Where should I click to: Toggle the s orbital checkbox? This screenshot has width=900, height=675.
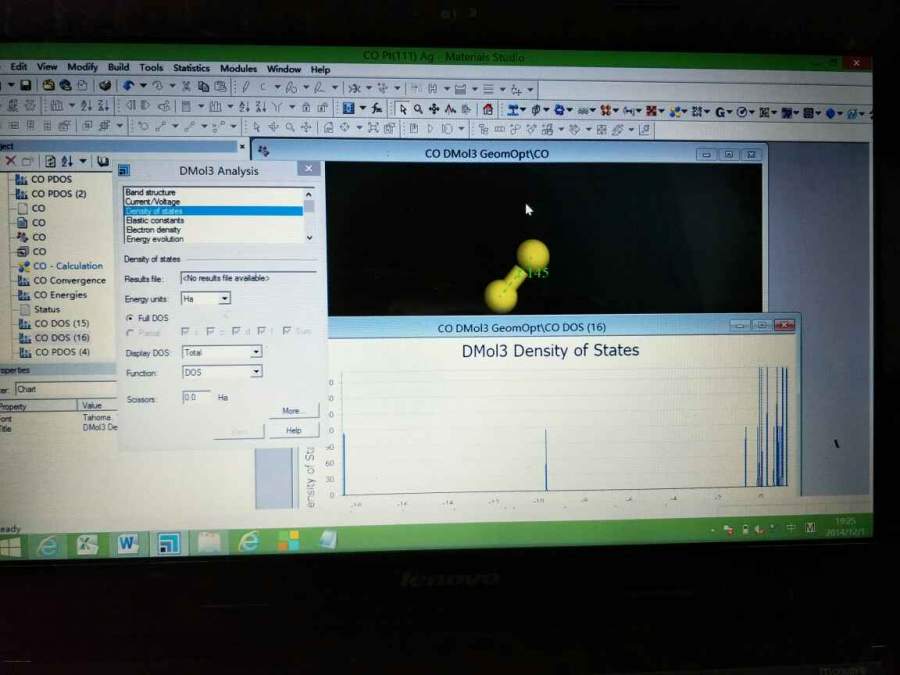click(x=185, y=331)
